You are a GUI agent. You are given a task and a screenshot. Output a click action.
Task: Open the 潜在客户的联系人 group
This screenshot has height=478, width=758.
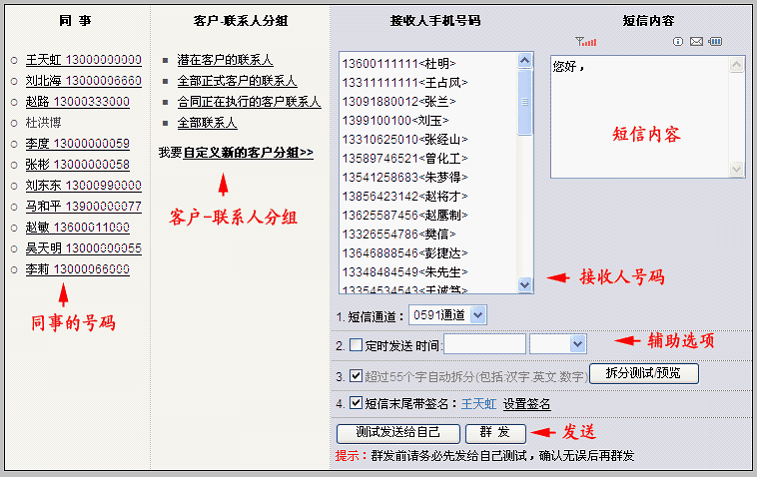tap(225, 60)
